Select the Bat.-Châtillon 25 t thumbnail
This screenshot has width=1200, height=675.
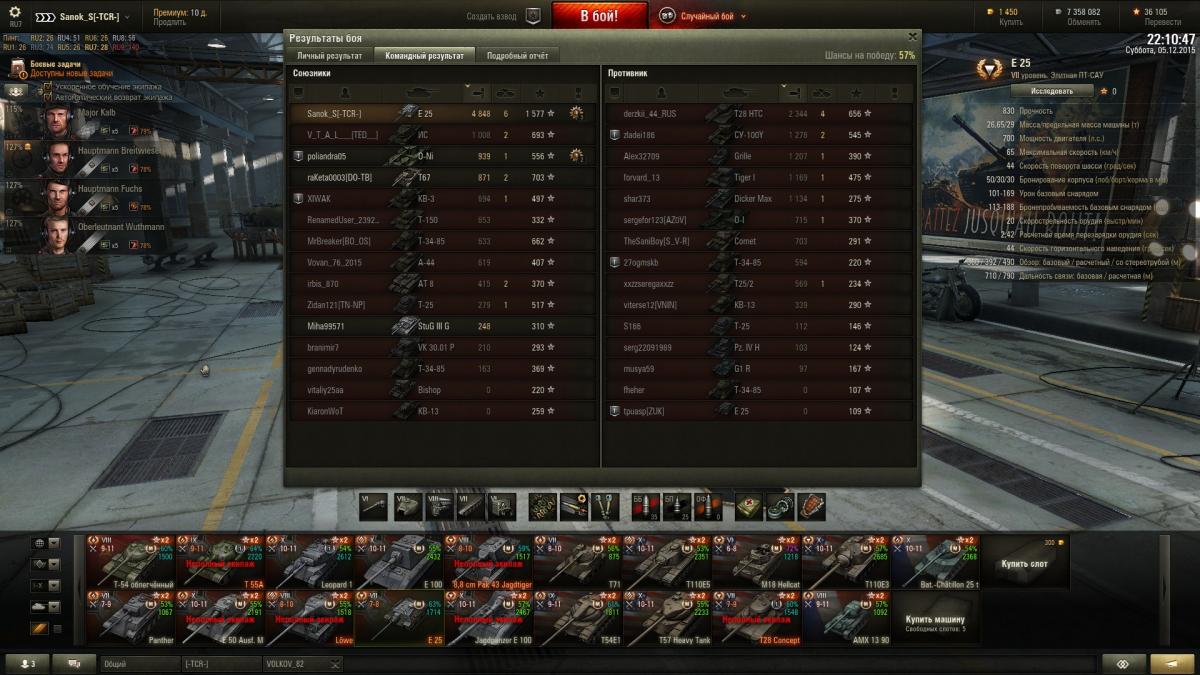(936, 563)
